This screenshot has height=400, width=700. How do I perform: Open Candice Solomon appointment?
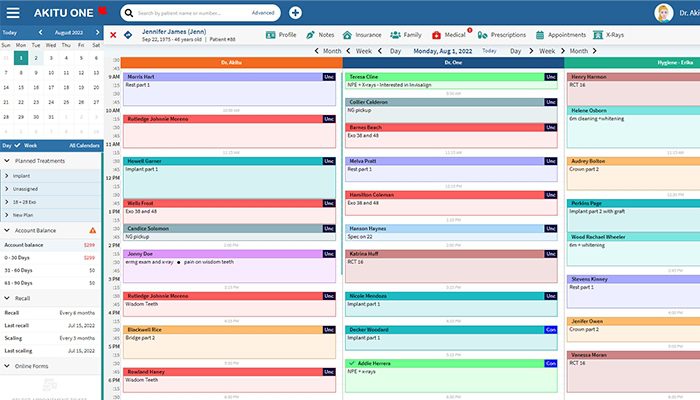tap(229, 233)
